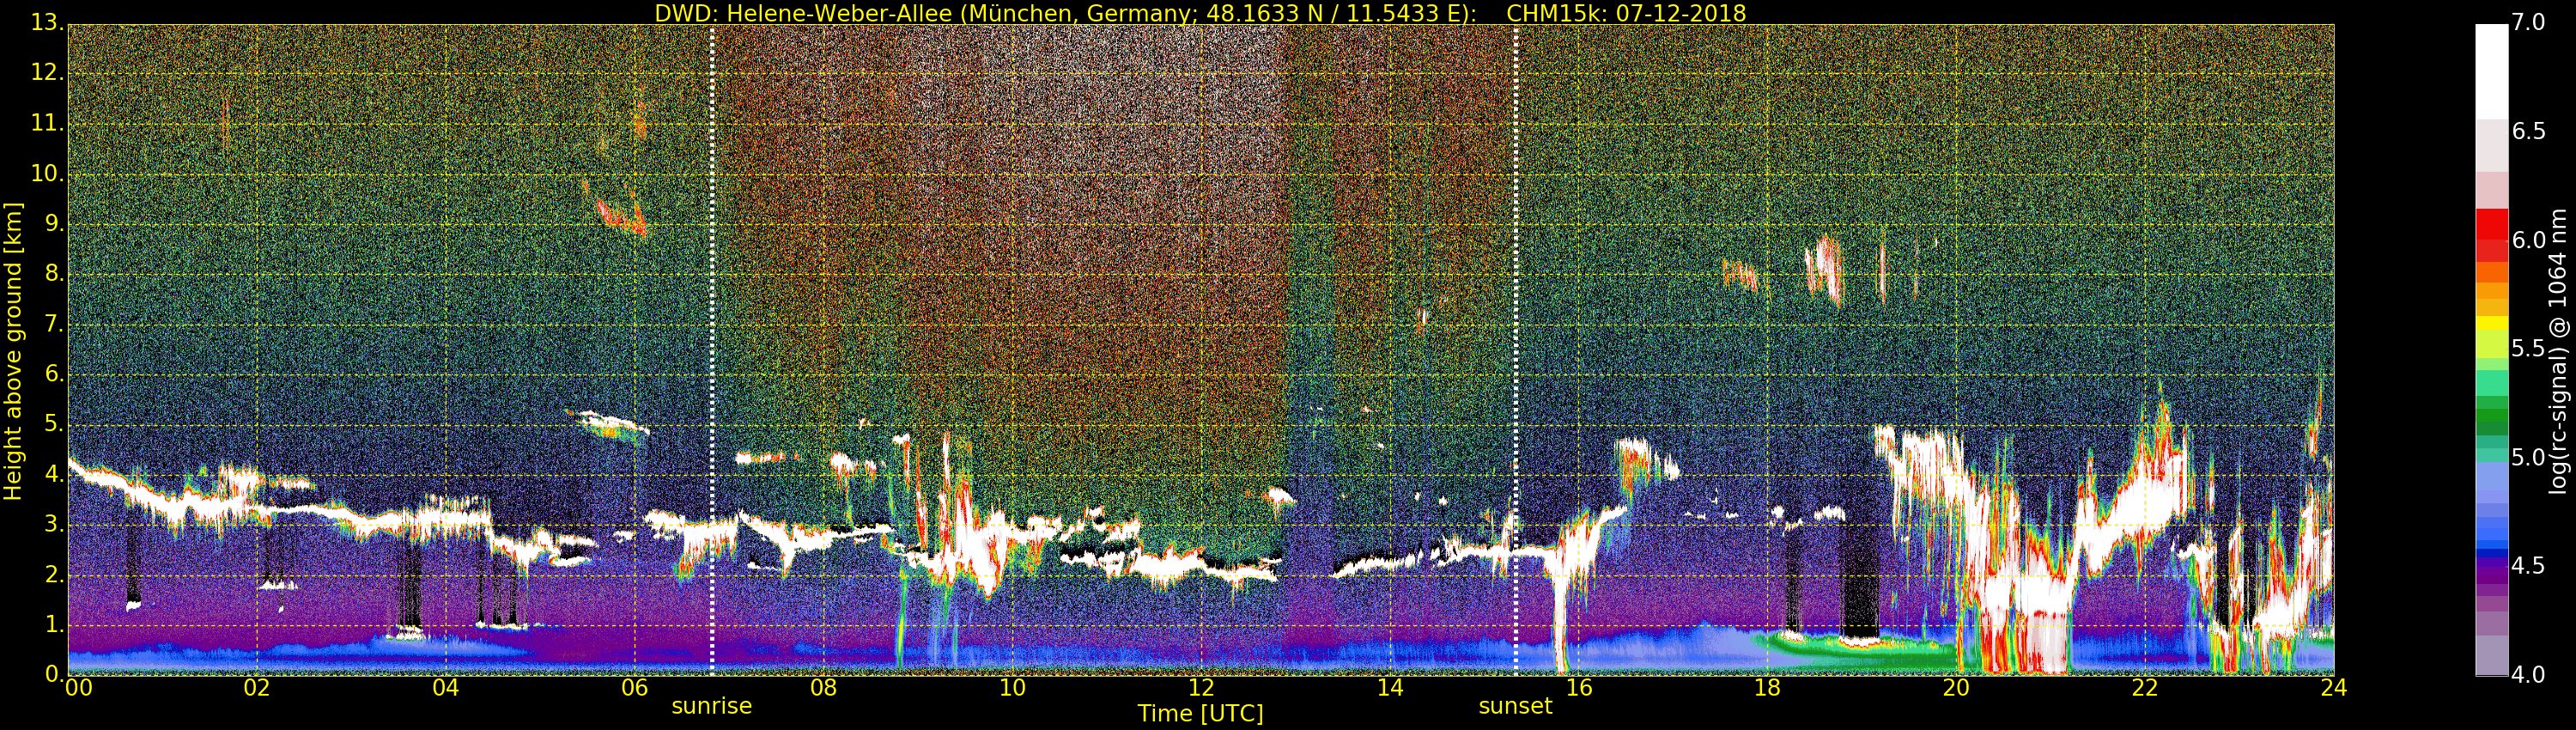Click the height tick label '6.'
2576x730 pixels.
click(54, 373)
